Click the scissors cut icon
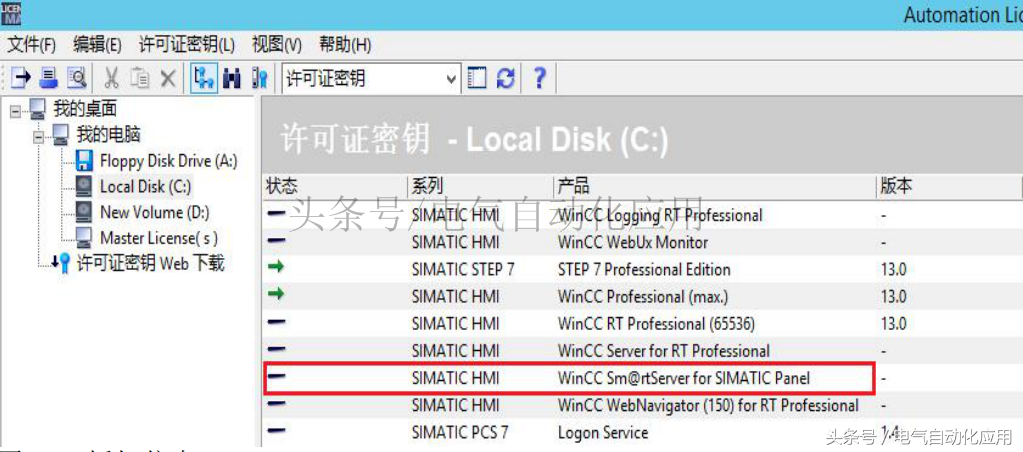1023x452 pixels. tap(112, 78)
